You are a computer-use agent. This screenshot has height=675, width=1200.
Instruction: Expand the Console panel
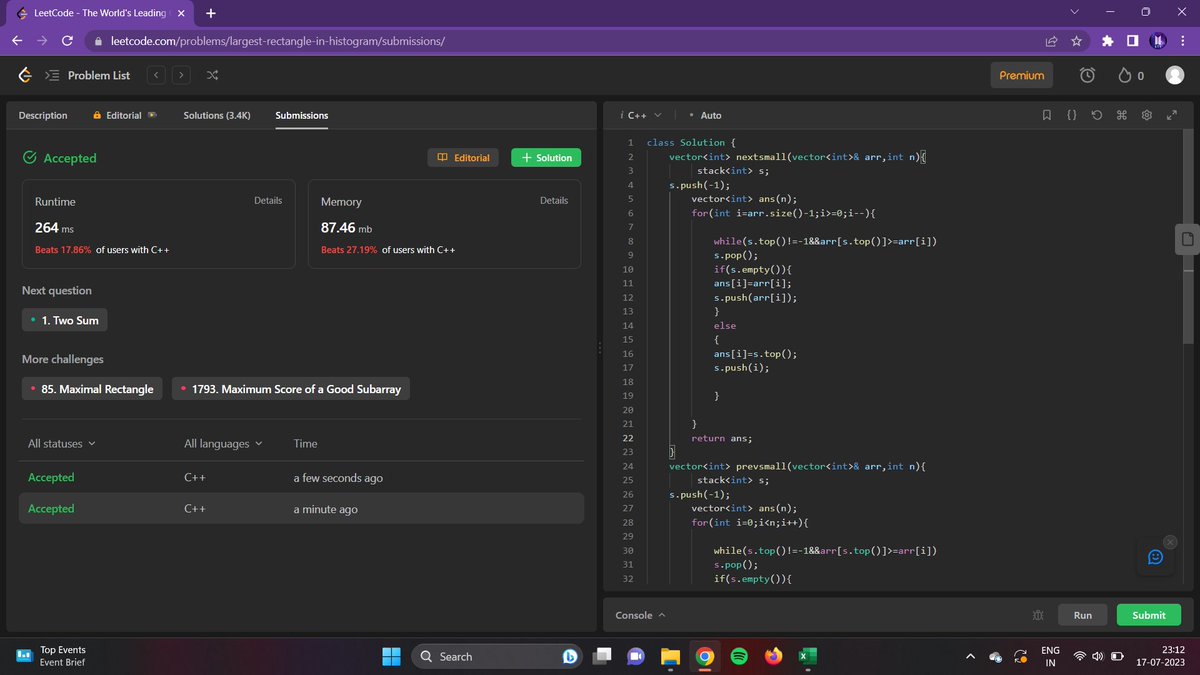[x=637, y=614]
